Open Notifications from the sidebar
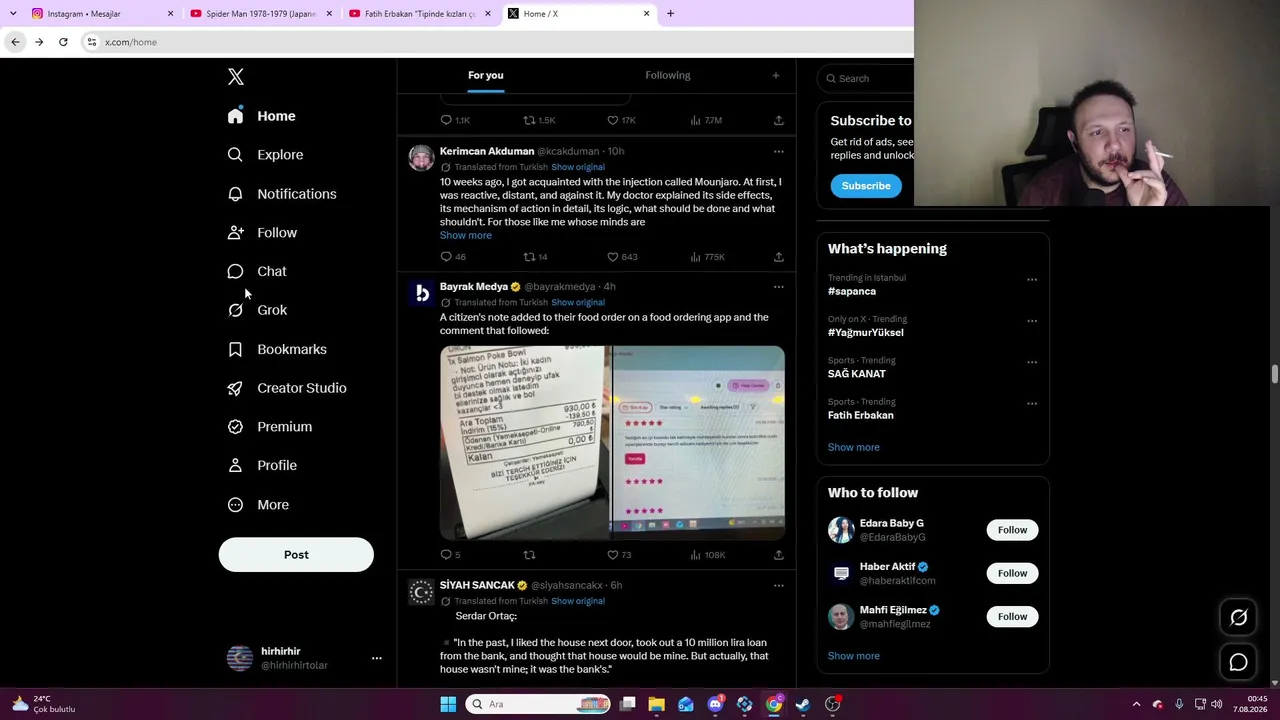This screenshot has height=720, width=1280. tap(282, 194)
